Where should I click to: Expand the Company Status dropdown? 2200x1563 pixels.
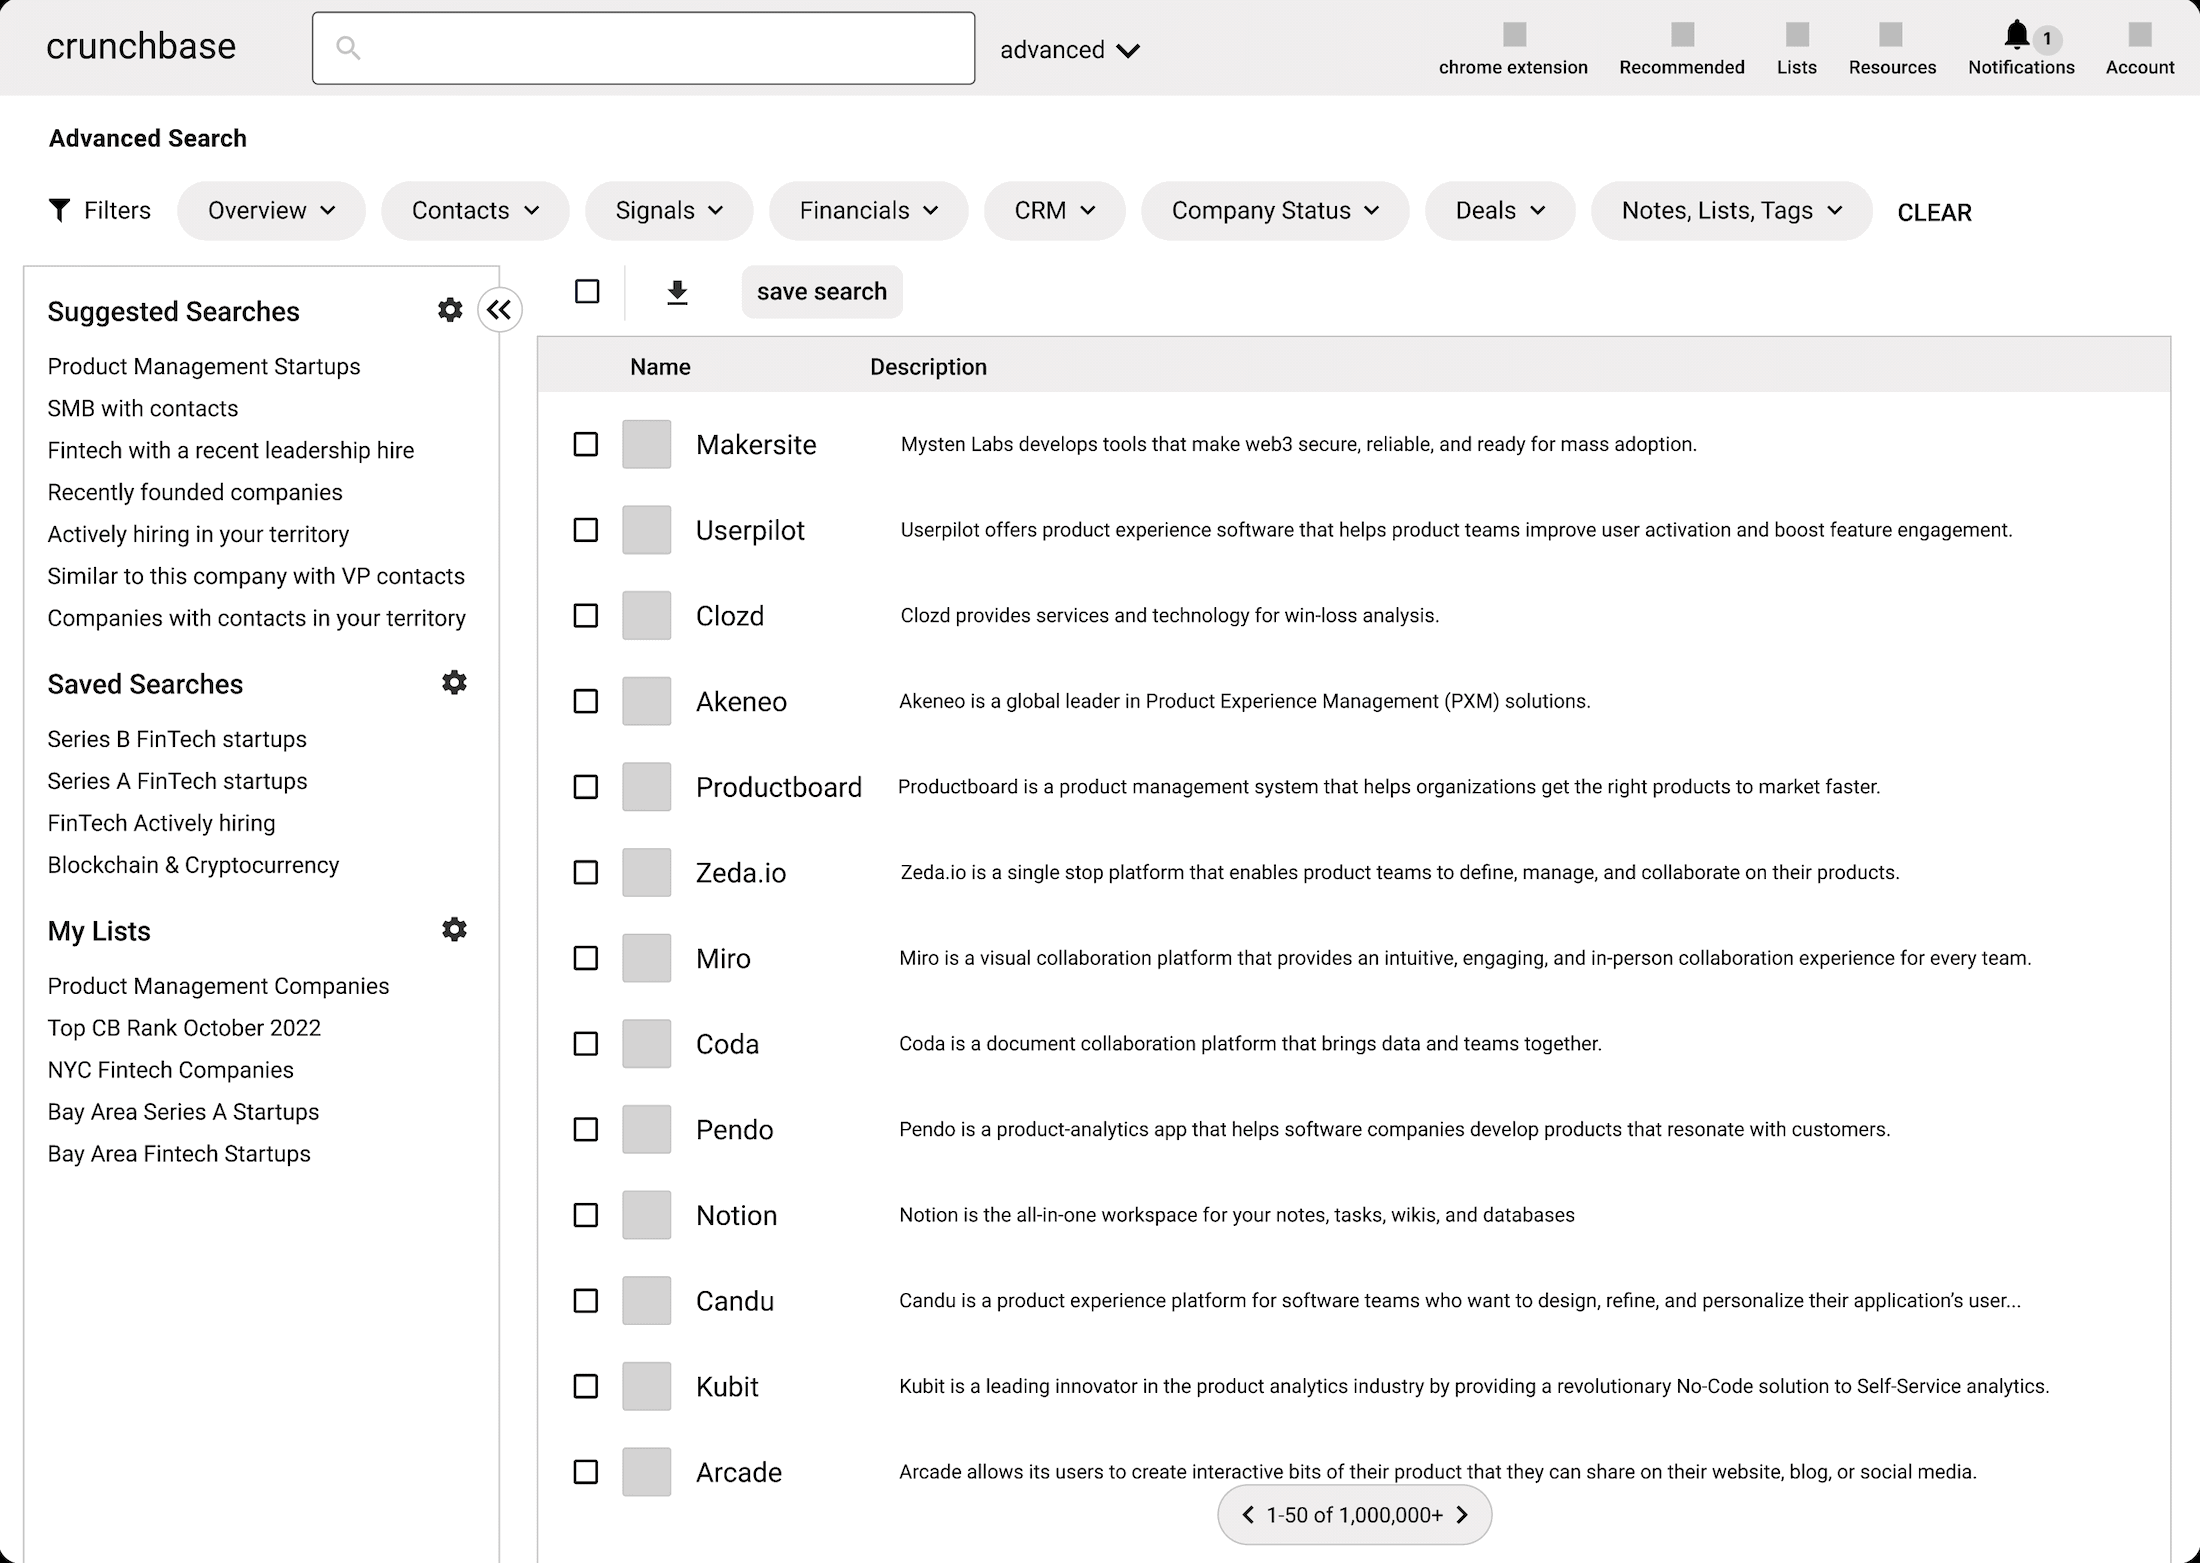click(1275, 211)
